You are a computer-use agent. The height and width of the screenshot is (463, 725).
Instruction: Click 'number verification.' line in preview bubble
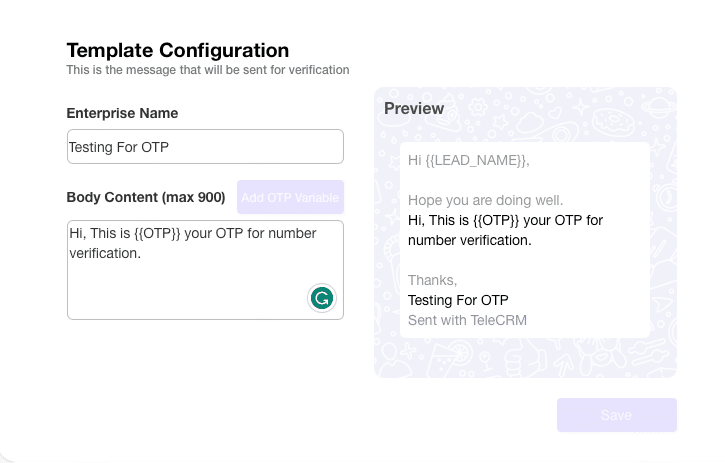469,240
